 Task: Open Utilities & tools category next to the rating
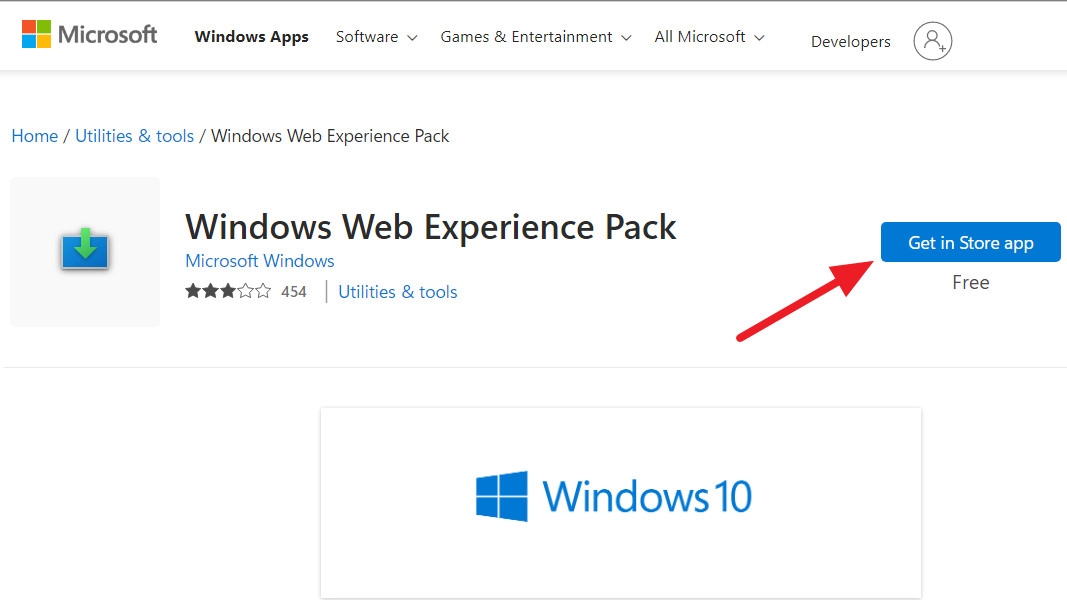click(x=397, y=292)
